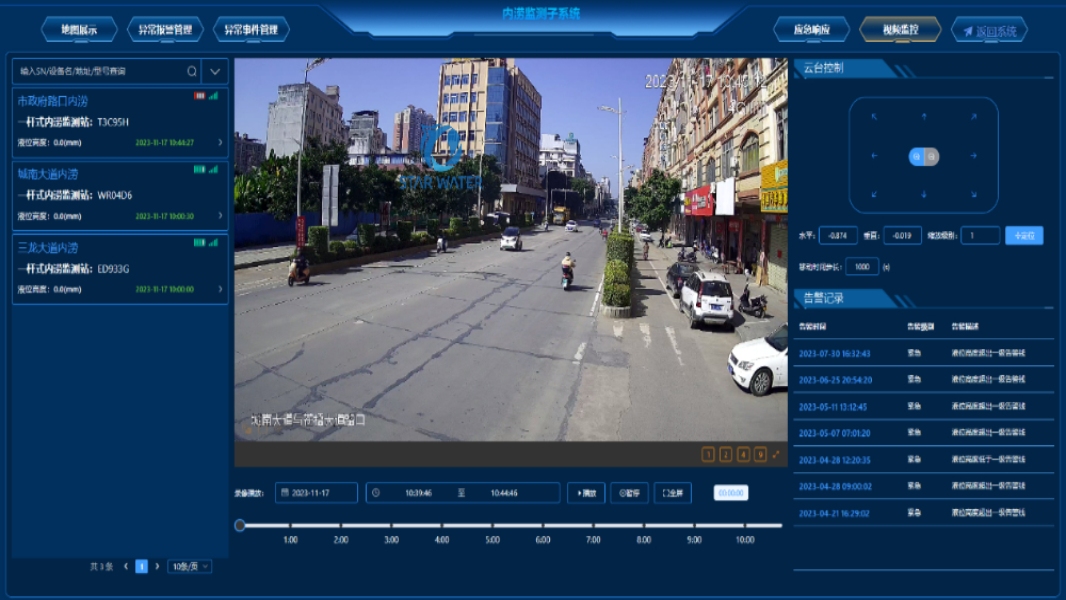Pan camera down with PTZ arrow
Screen dimensions: 1066x600
pos(923,194)
